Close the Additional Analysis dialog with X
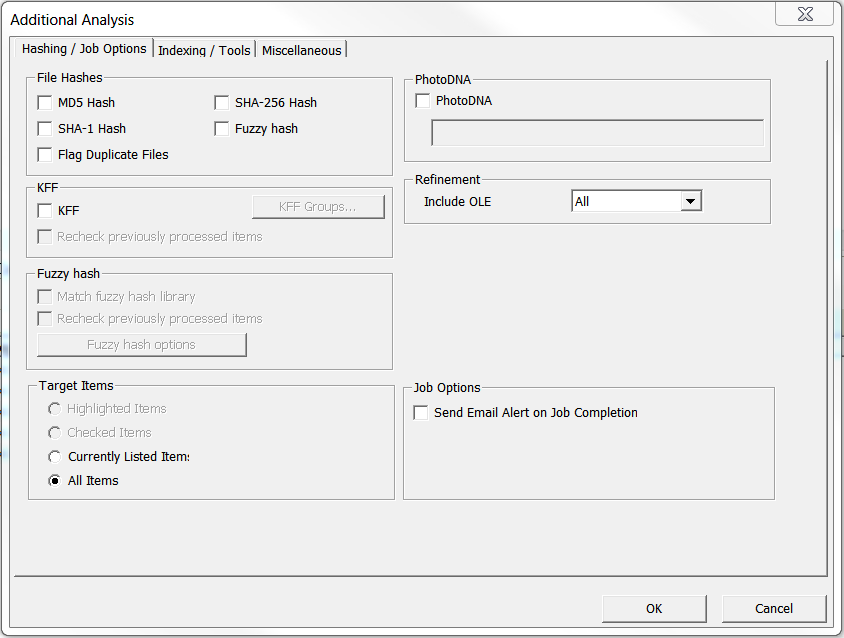844x638 pixels. pyautogui.click(x=805, y=15)
